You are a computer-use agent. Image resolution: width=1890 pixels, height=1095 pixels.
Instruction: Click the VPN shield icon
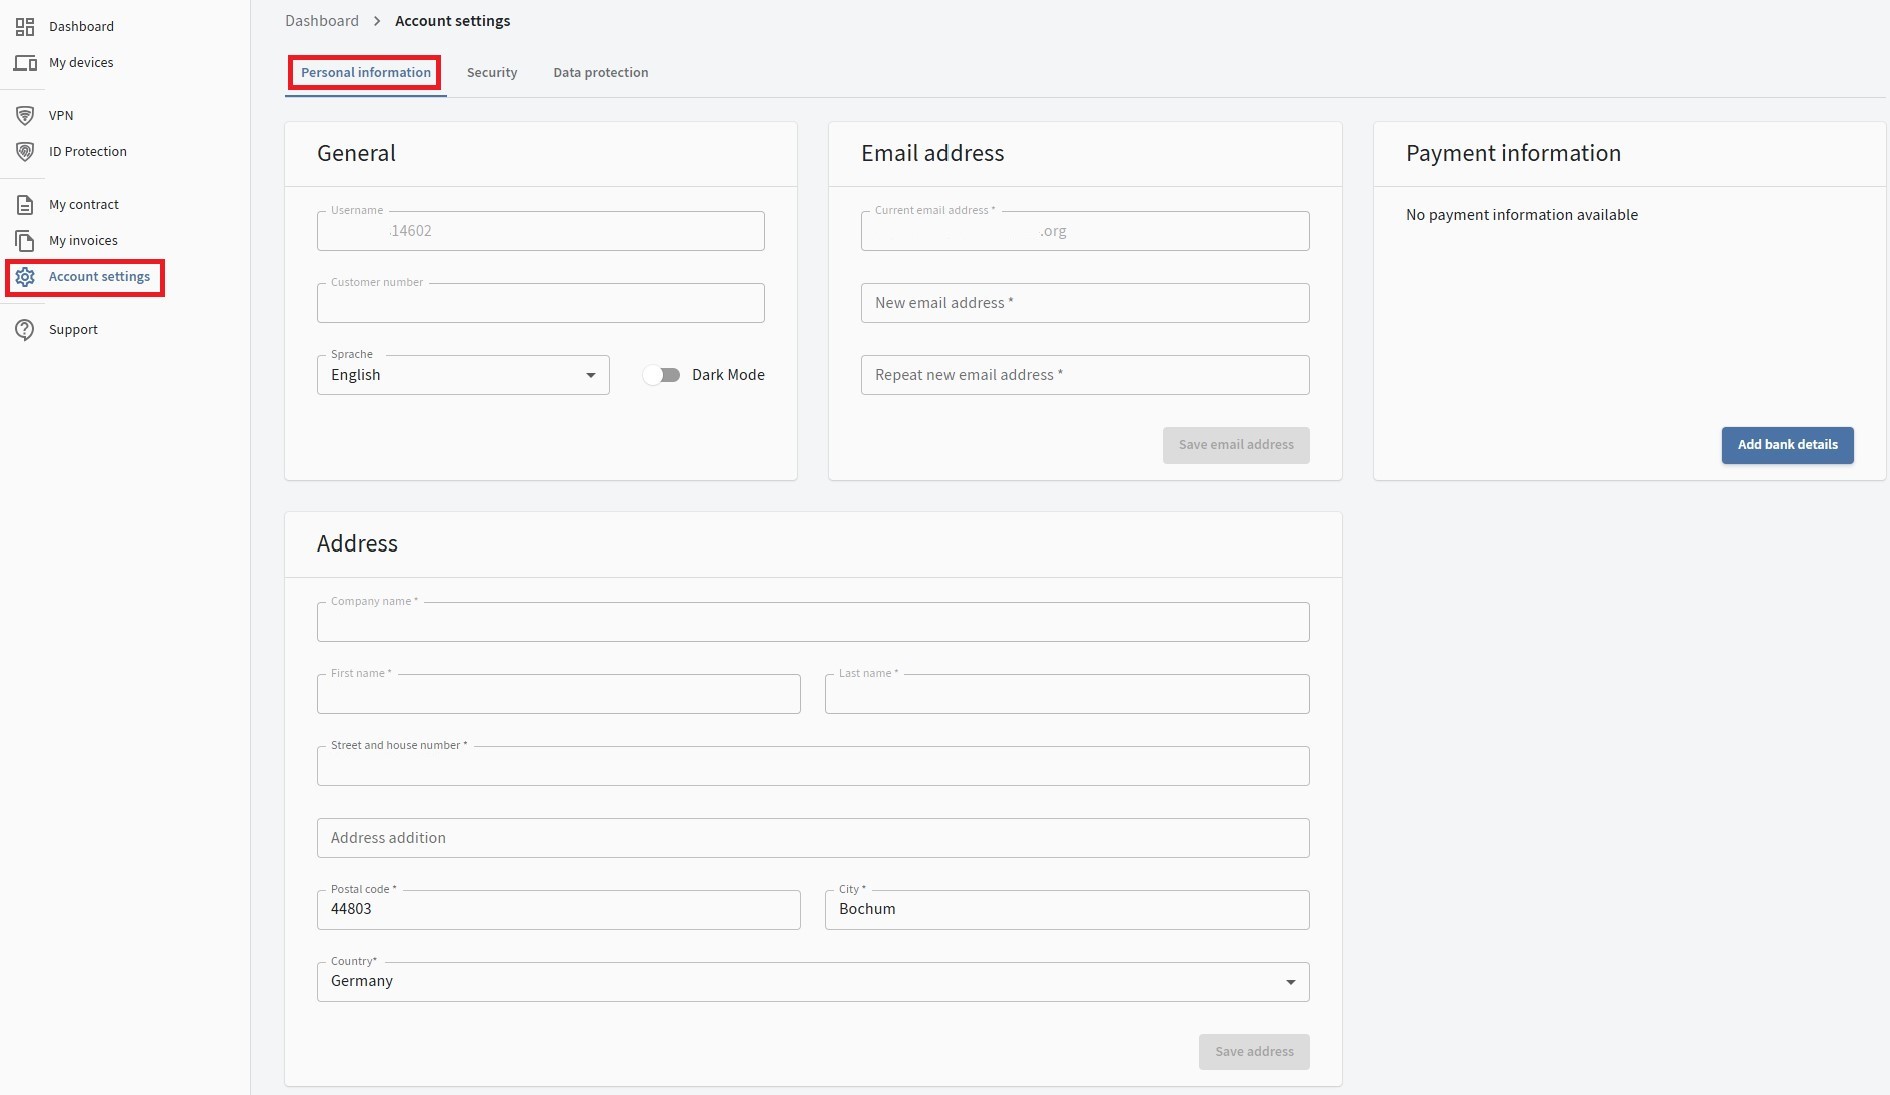(25, 116)
